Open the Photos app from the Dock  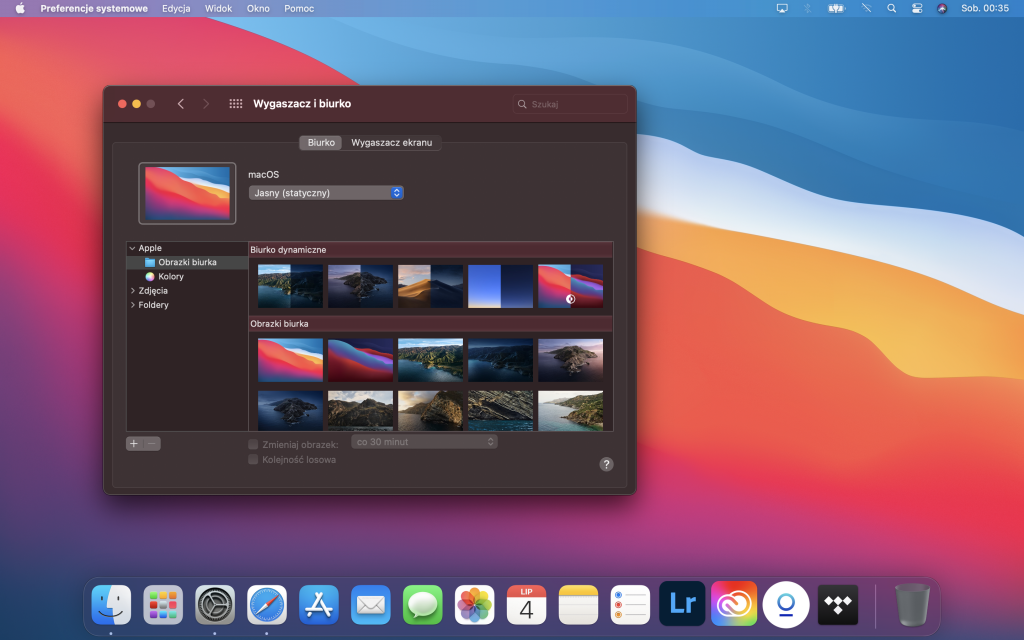[474, 604]
